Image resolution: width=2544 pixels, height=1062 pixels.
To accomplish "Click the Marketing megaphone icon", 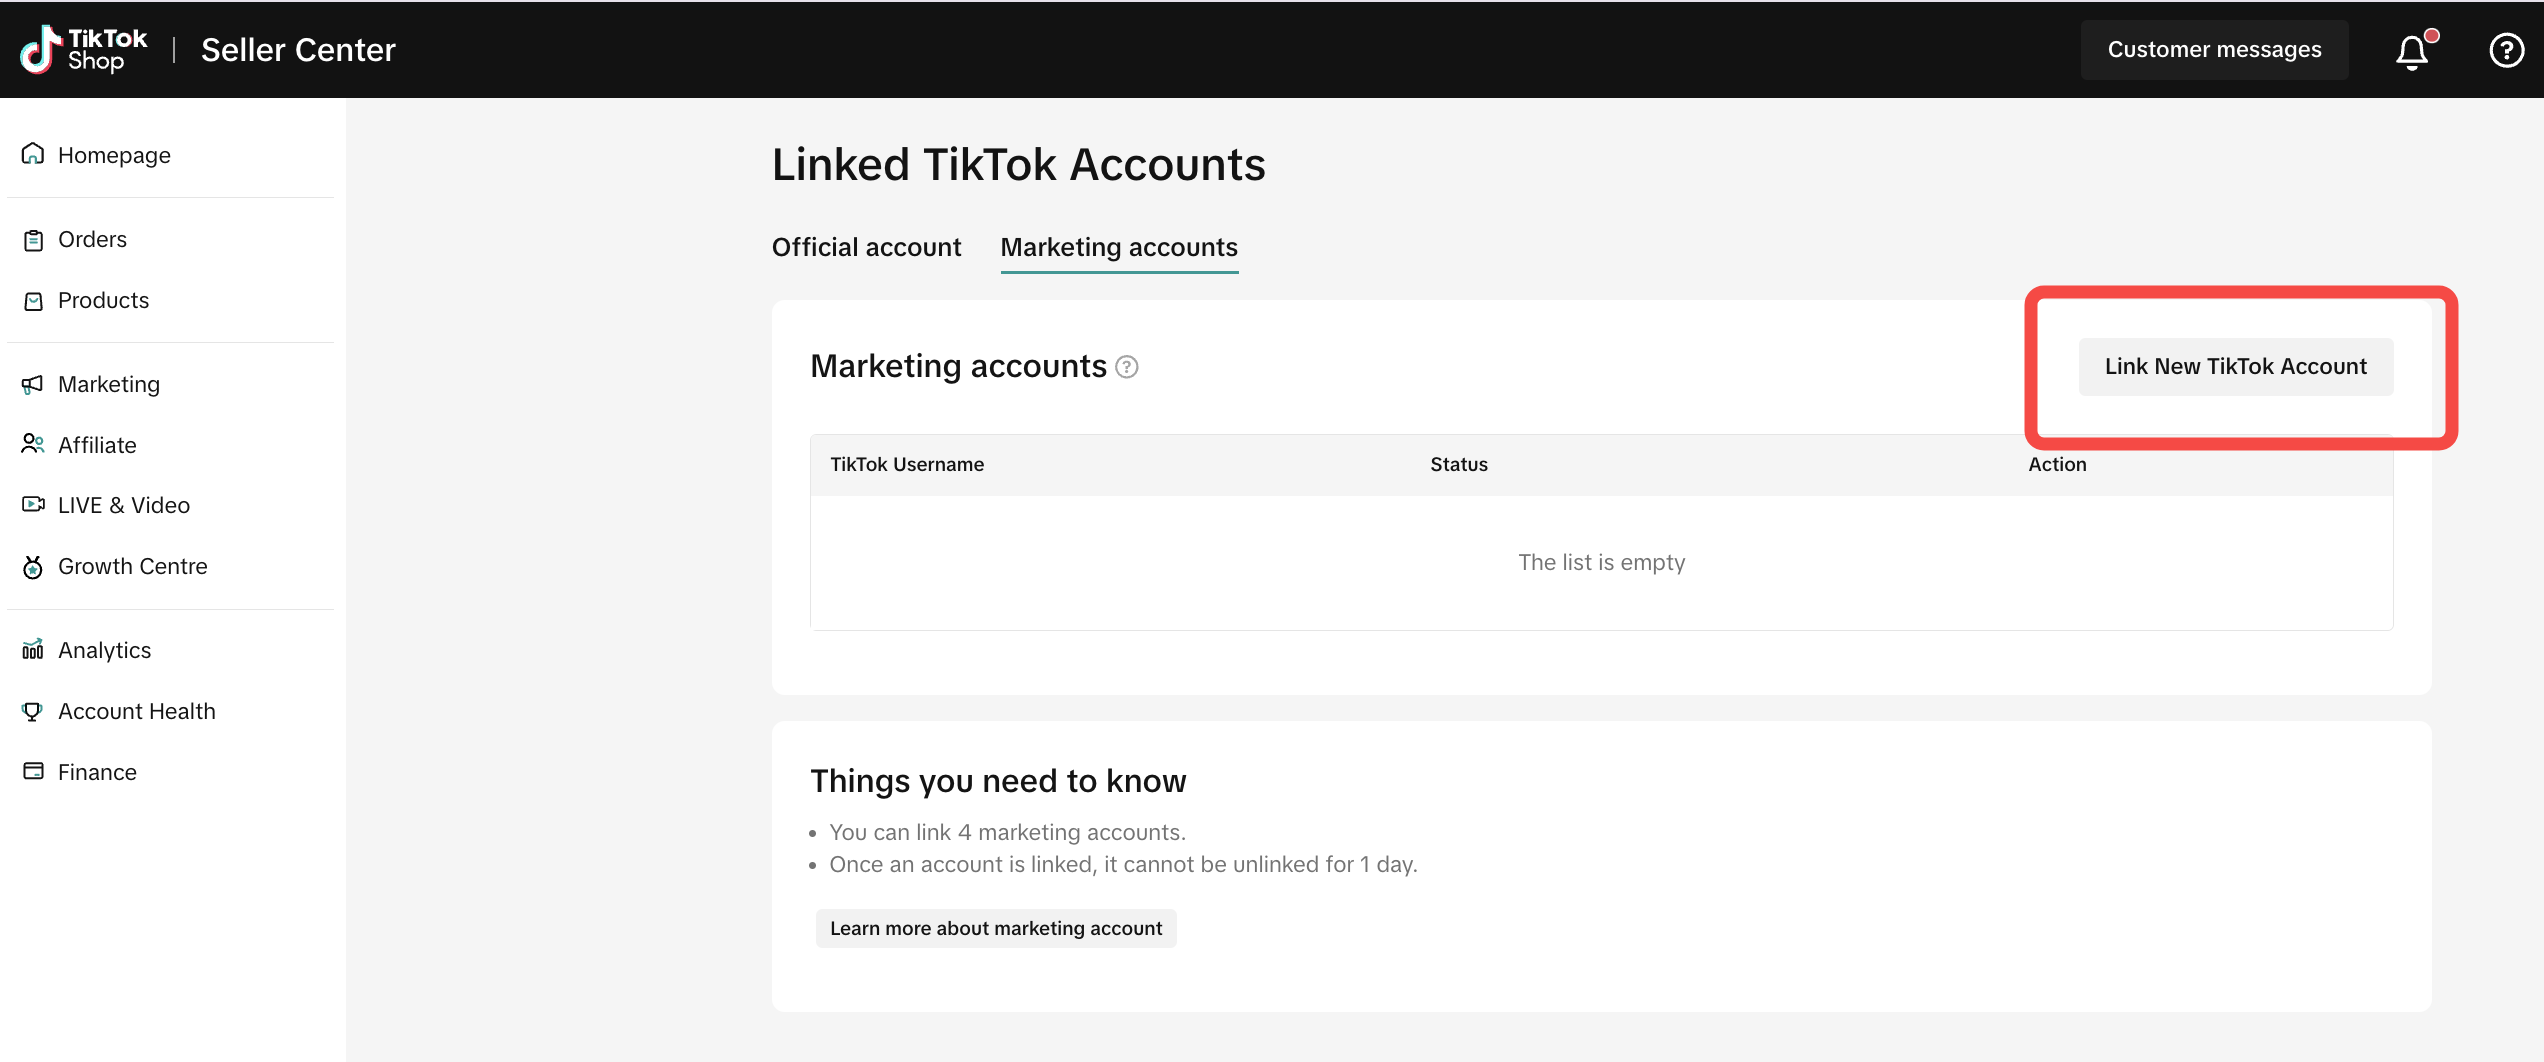I will point(33,384).
